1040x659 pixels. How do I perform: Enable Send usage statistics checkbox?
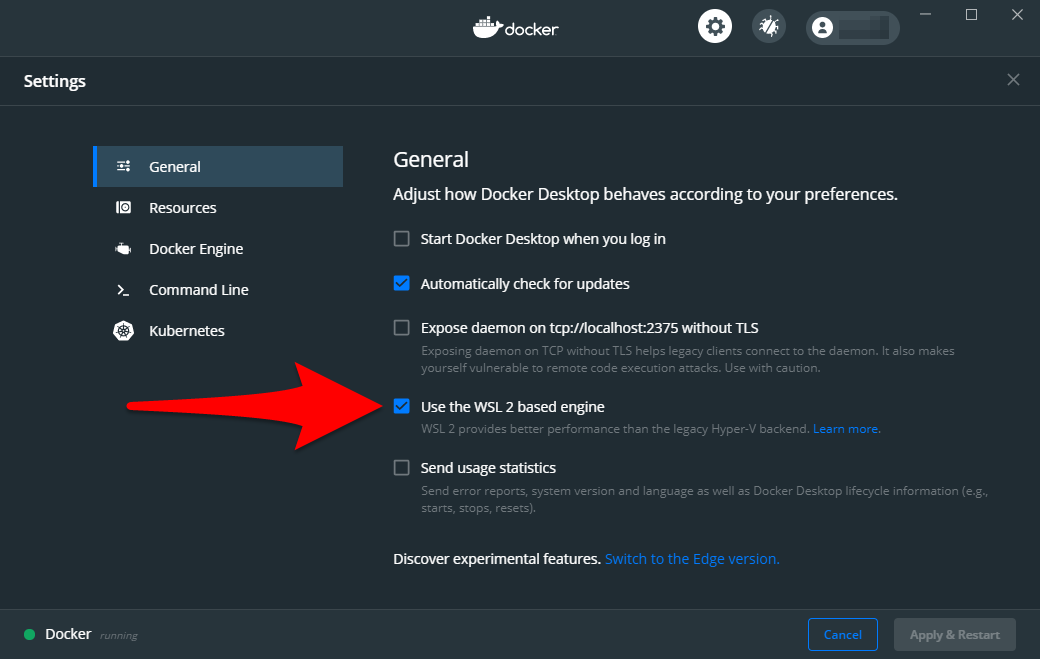point(401,467)
